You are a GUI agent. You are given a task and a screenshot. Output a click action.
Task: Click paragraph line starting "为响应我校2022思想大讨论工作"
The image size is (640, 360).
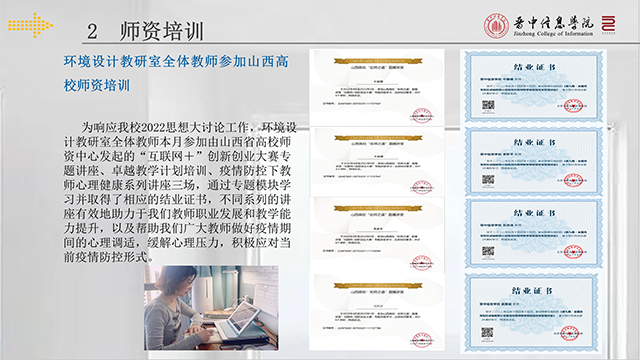(189, 128)
